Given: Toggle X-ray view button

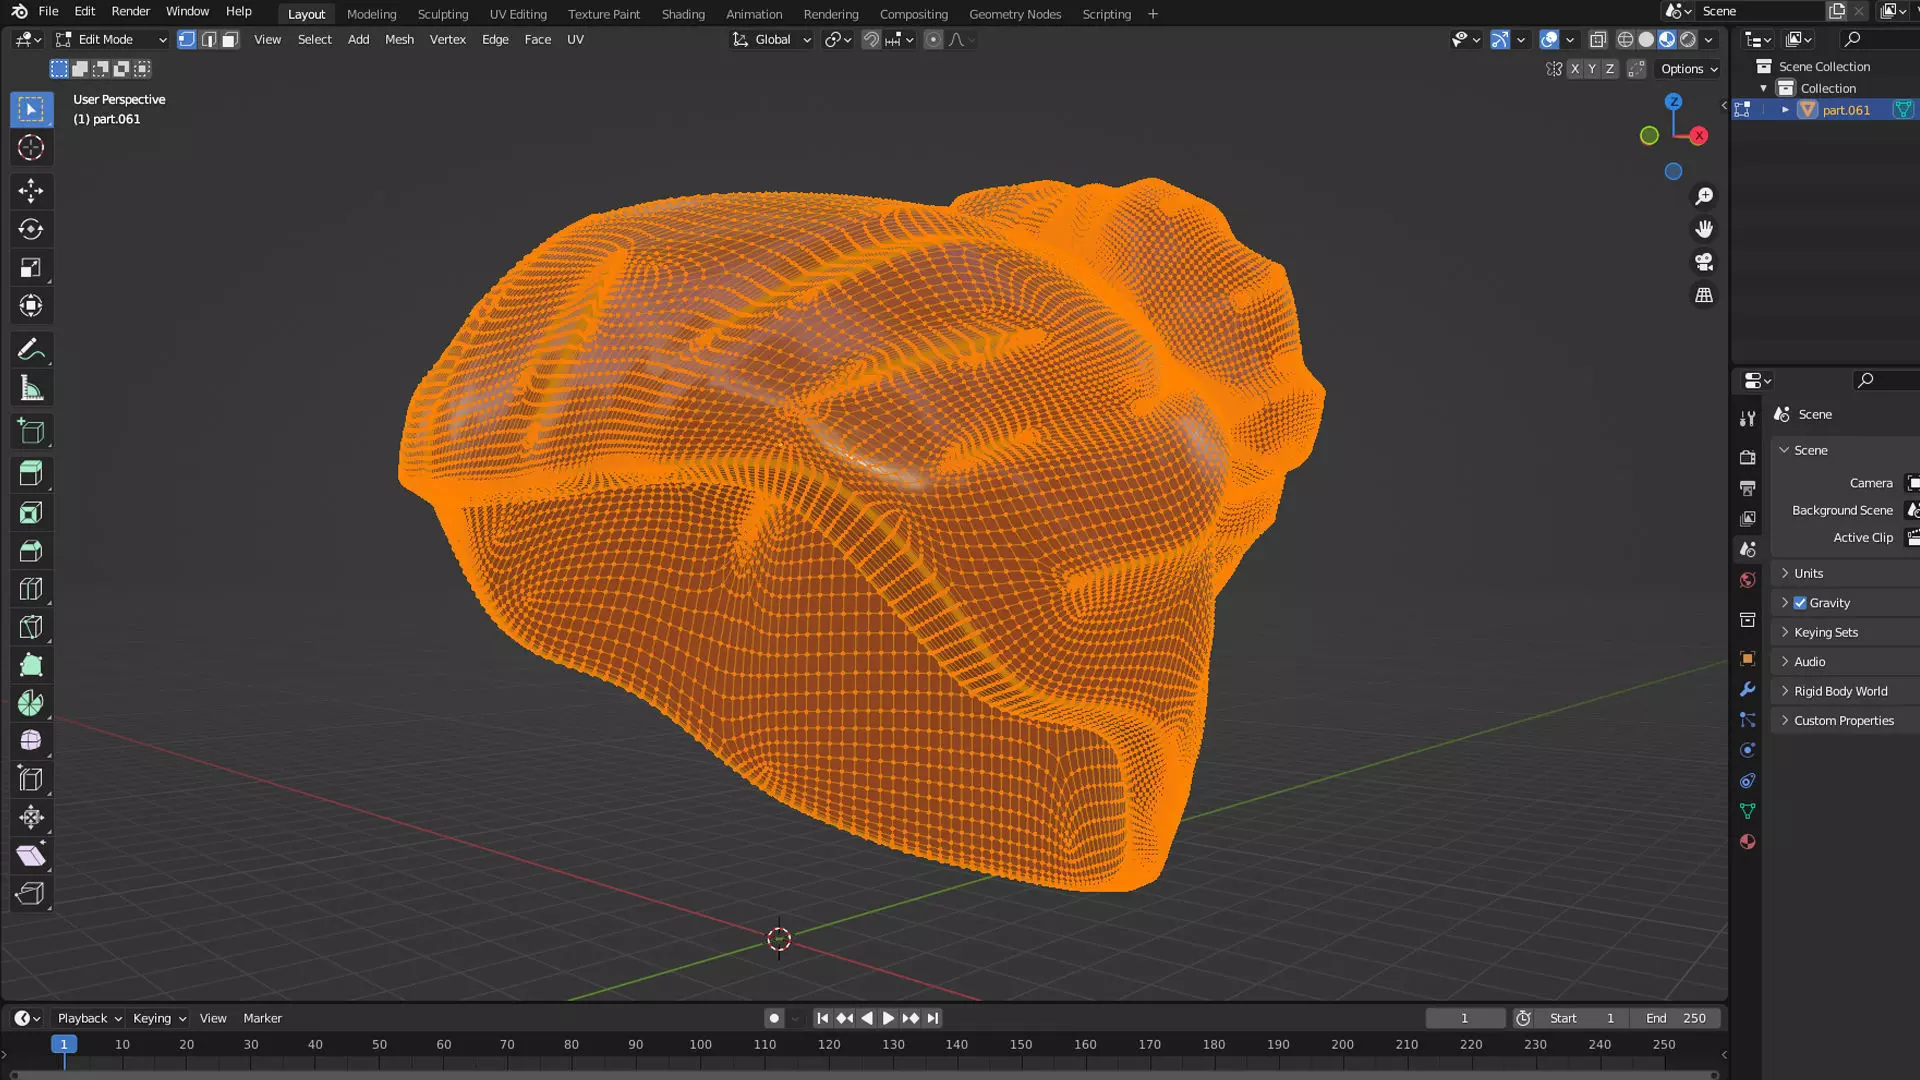Looking at the screenshot, I should (1598, 40).
